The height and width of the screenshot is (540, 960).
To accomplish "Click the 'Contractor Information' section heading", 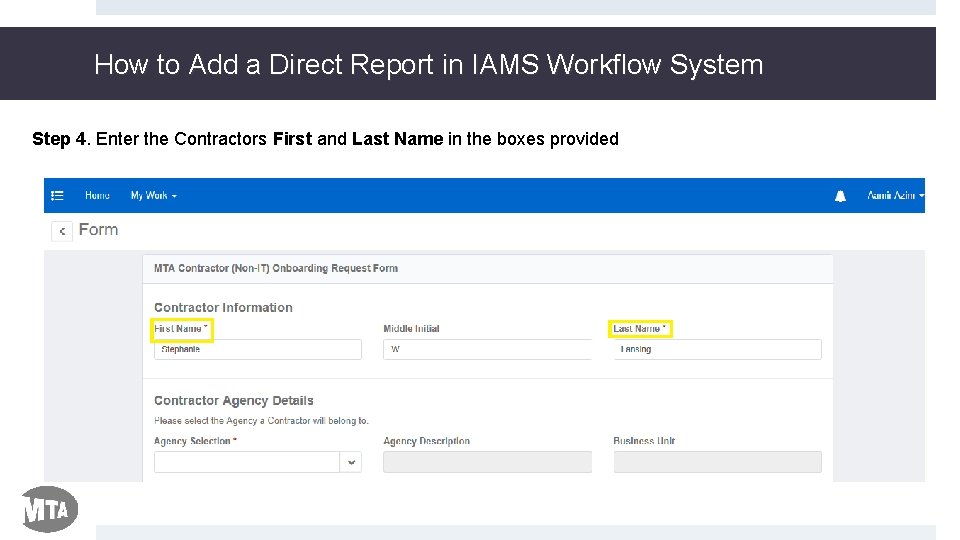I will coord(223,307).
